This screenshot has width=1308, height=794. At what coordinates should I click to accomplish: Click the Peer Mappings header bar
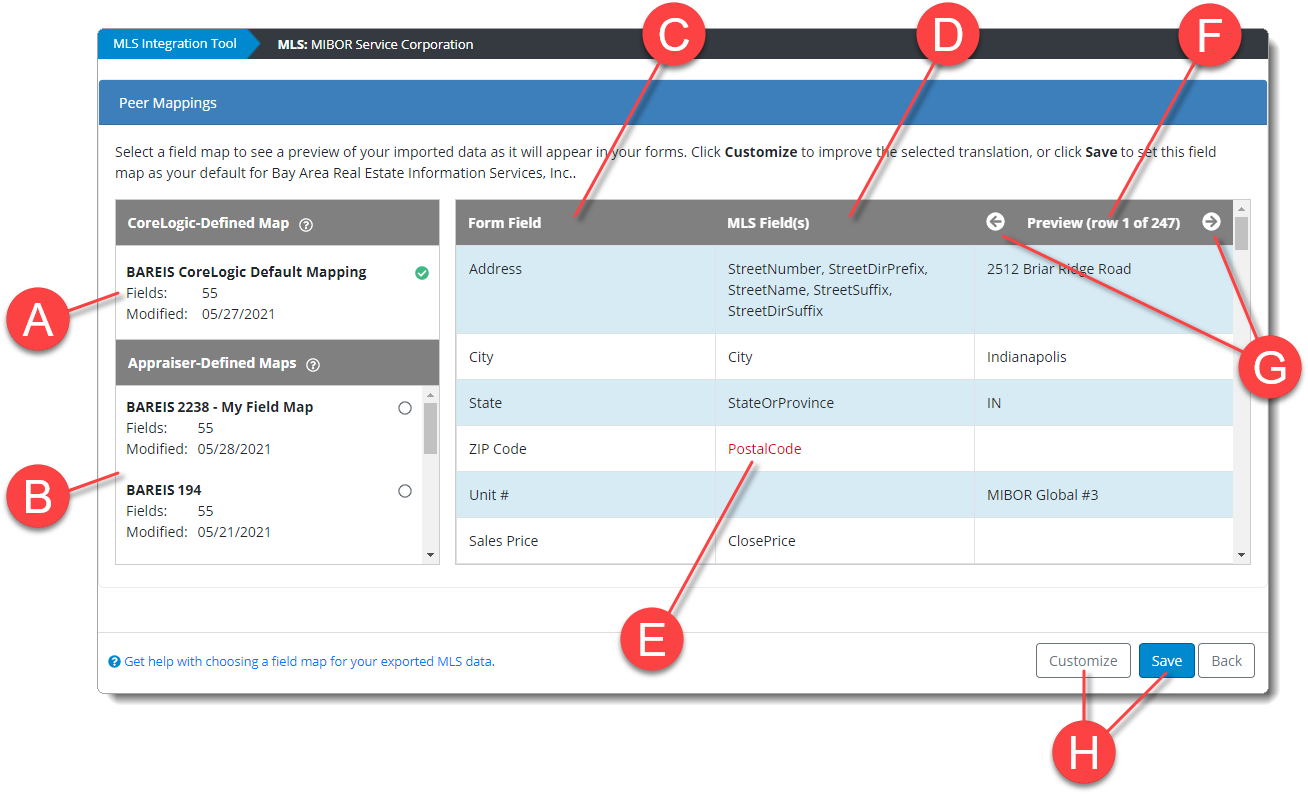(x=682, y=103)
